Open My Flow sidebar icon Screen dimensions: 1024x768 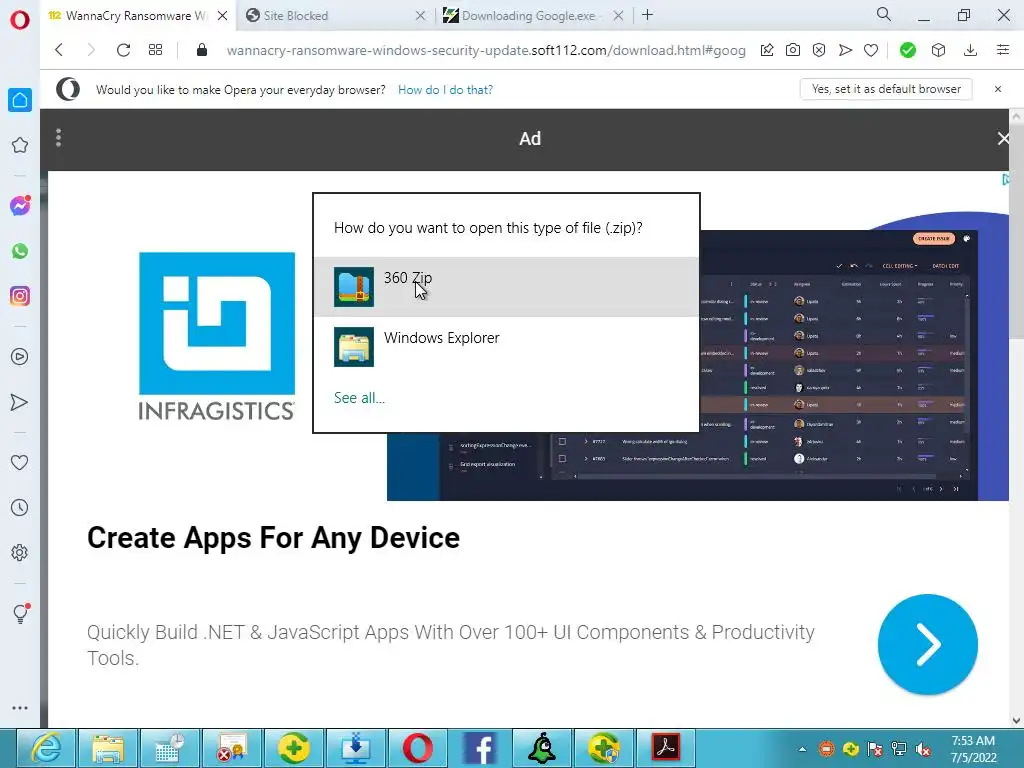pyautogui.click(x=20, y=402)
